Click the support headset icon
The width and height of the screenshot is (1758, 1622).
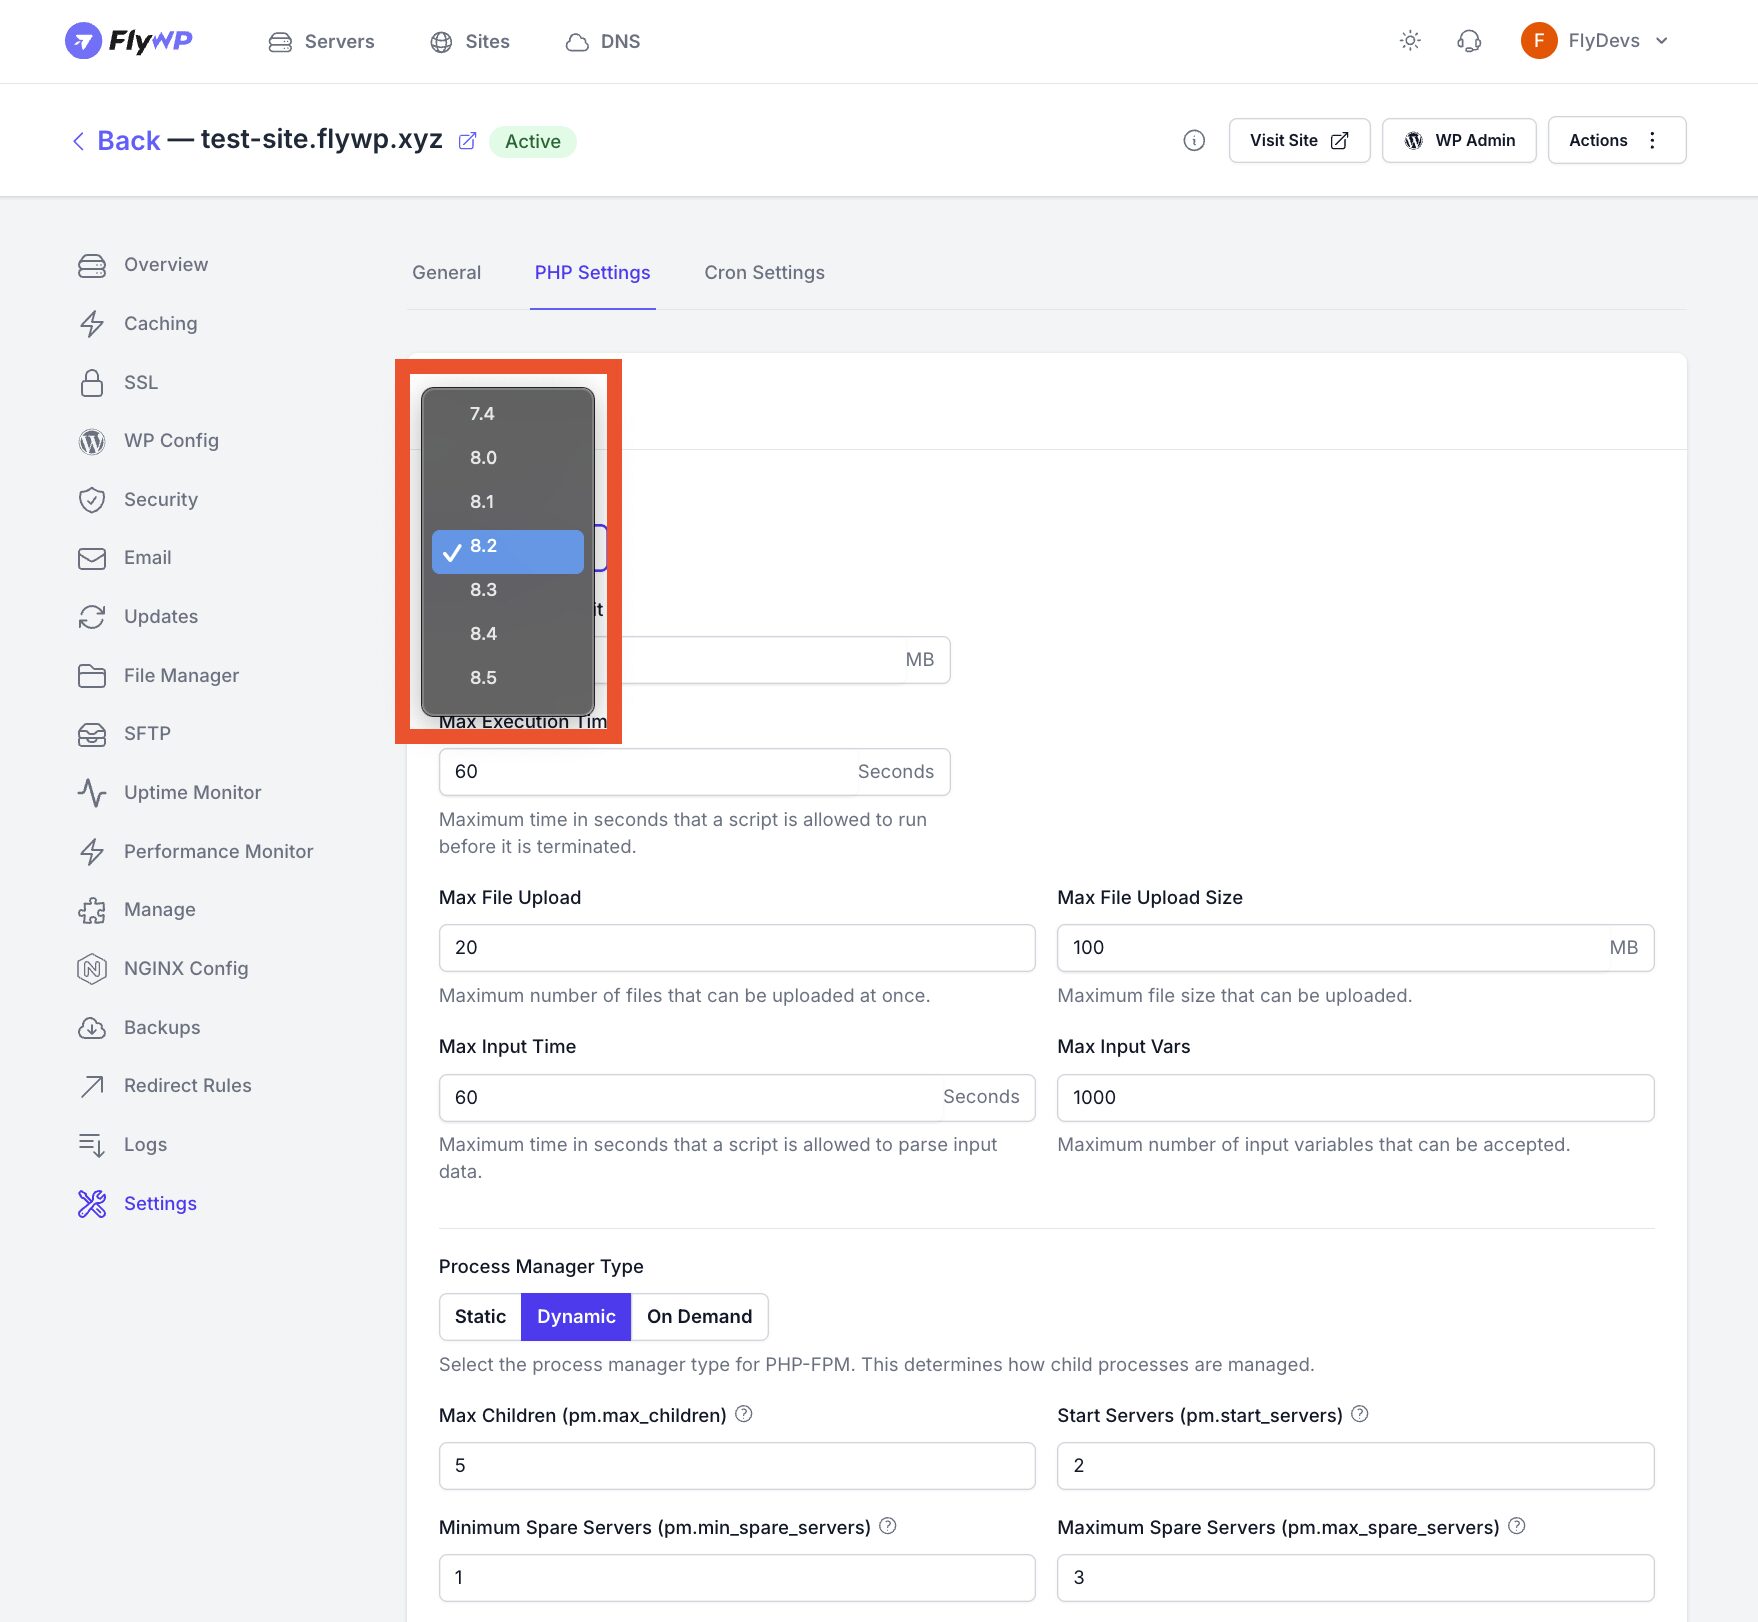click(1468, 41)
